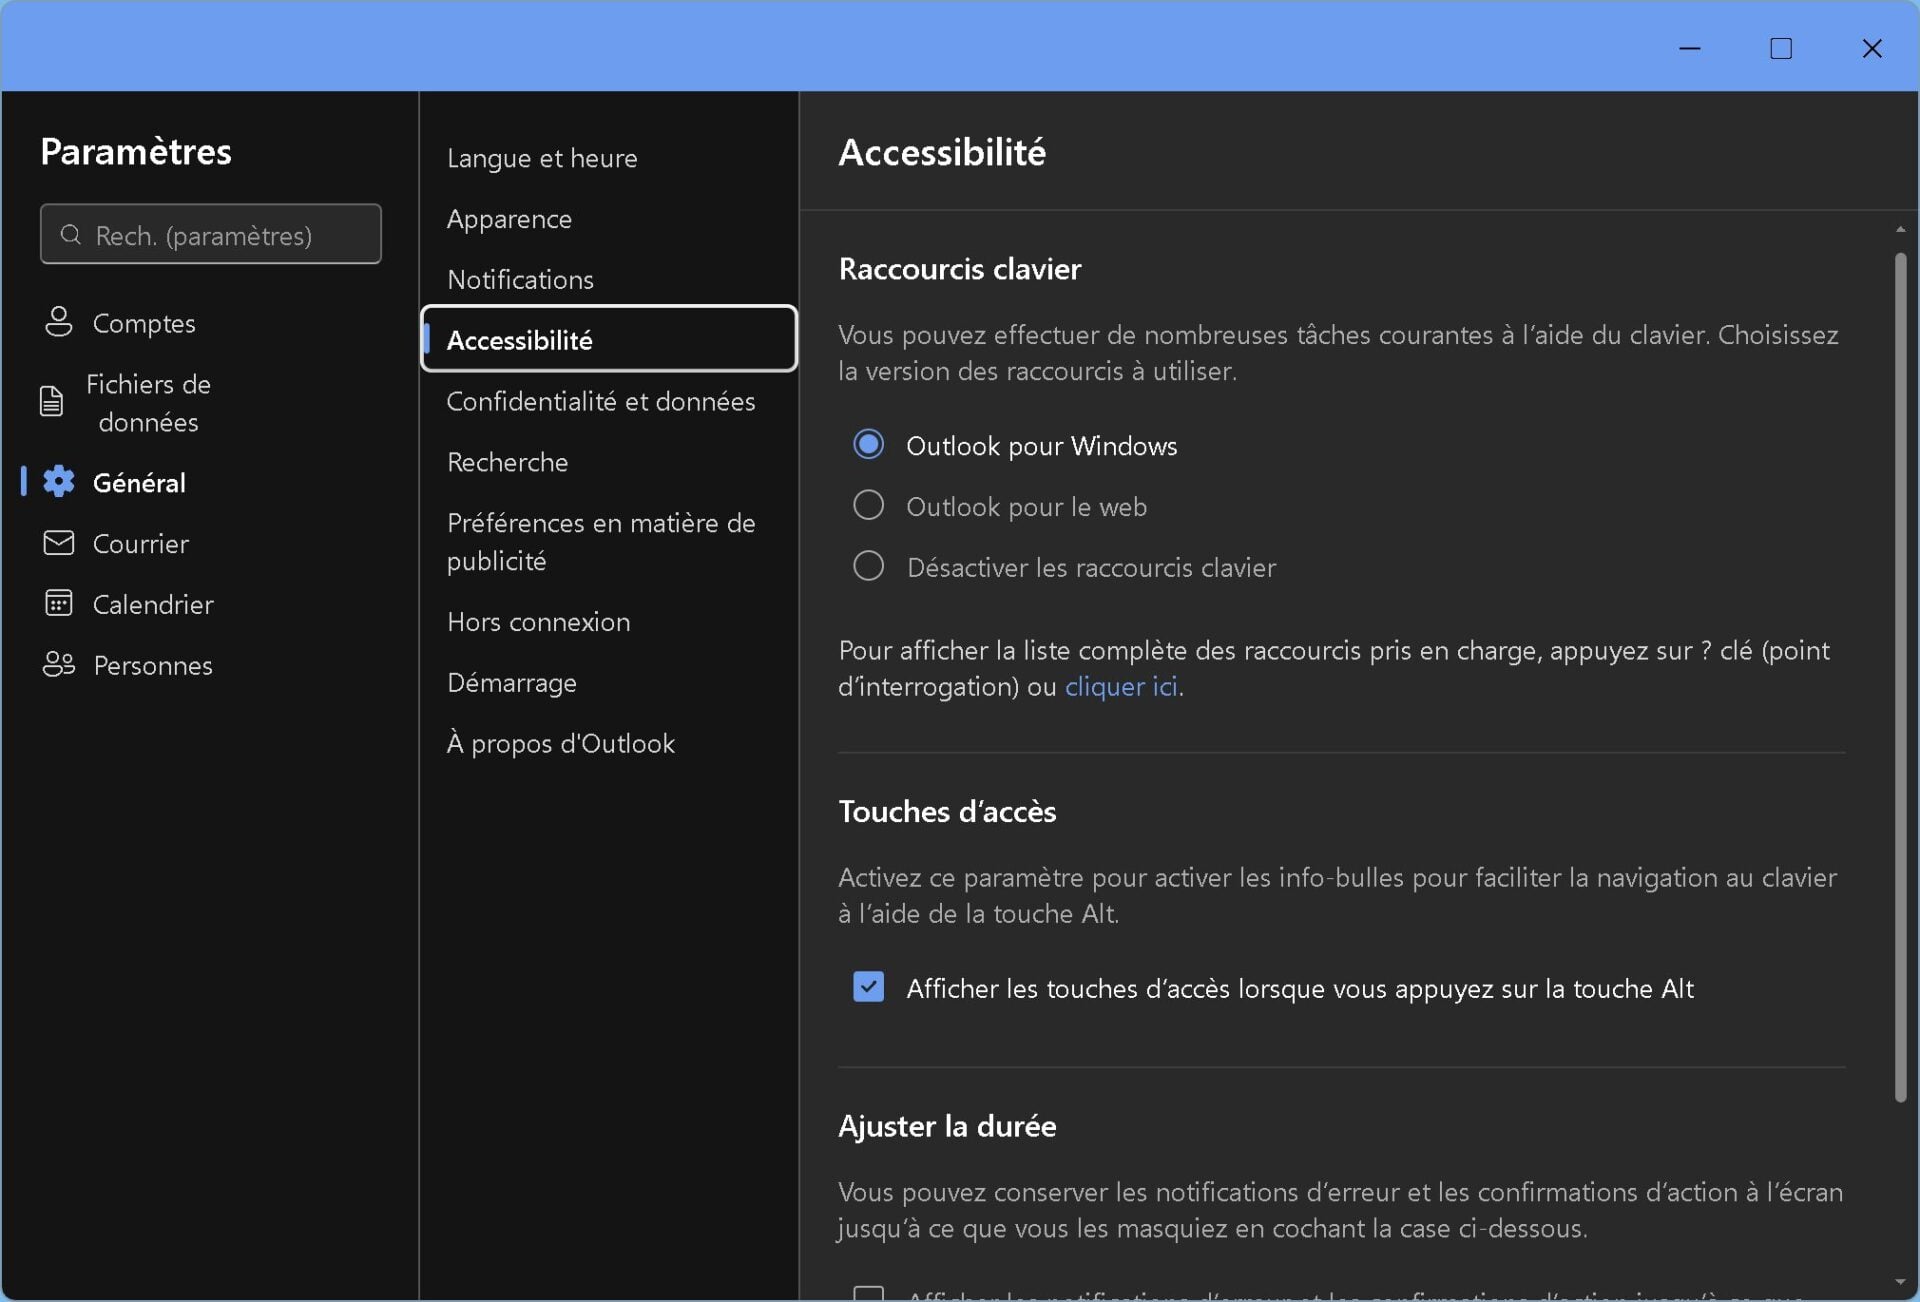Click the Courrier envelope icon
This screenshot has width=1920, height=1302.
(59, 543)
